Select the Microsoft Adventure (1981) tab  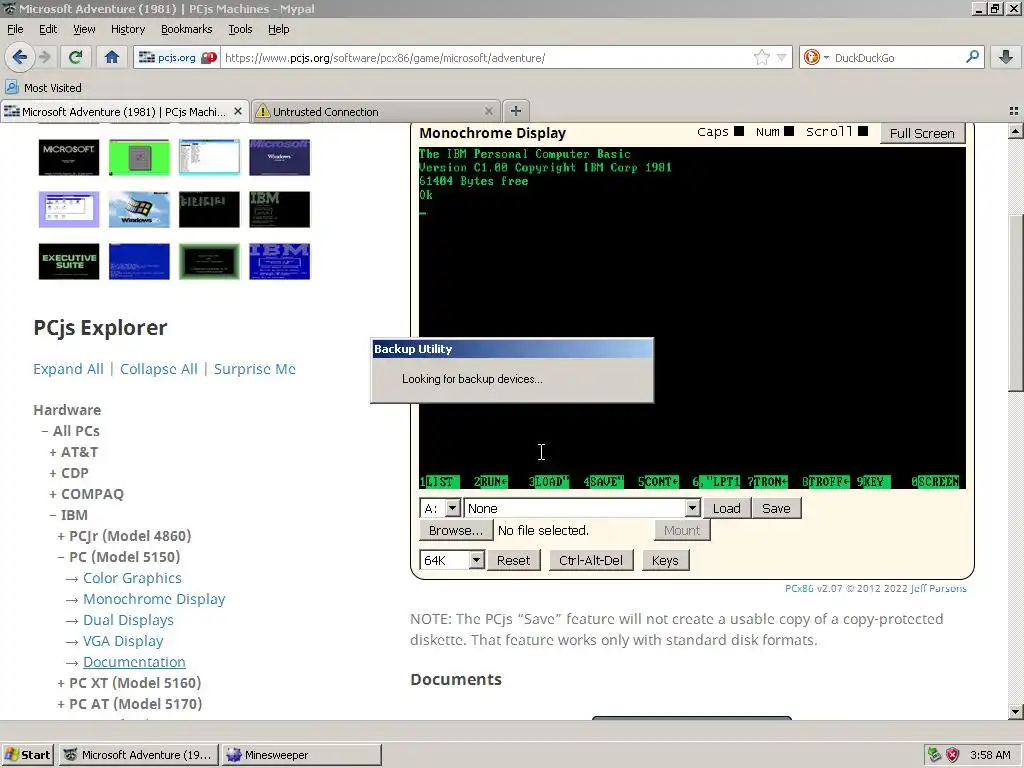[x=124, y=112]
